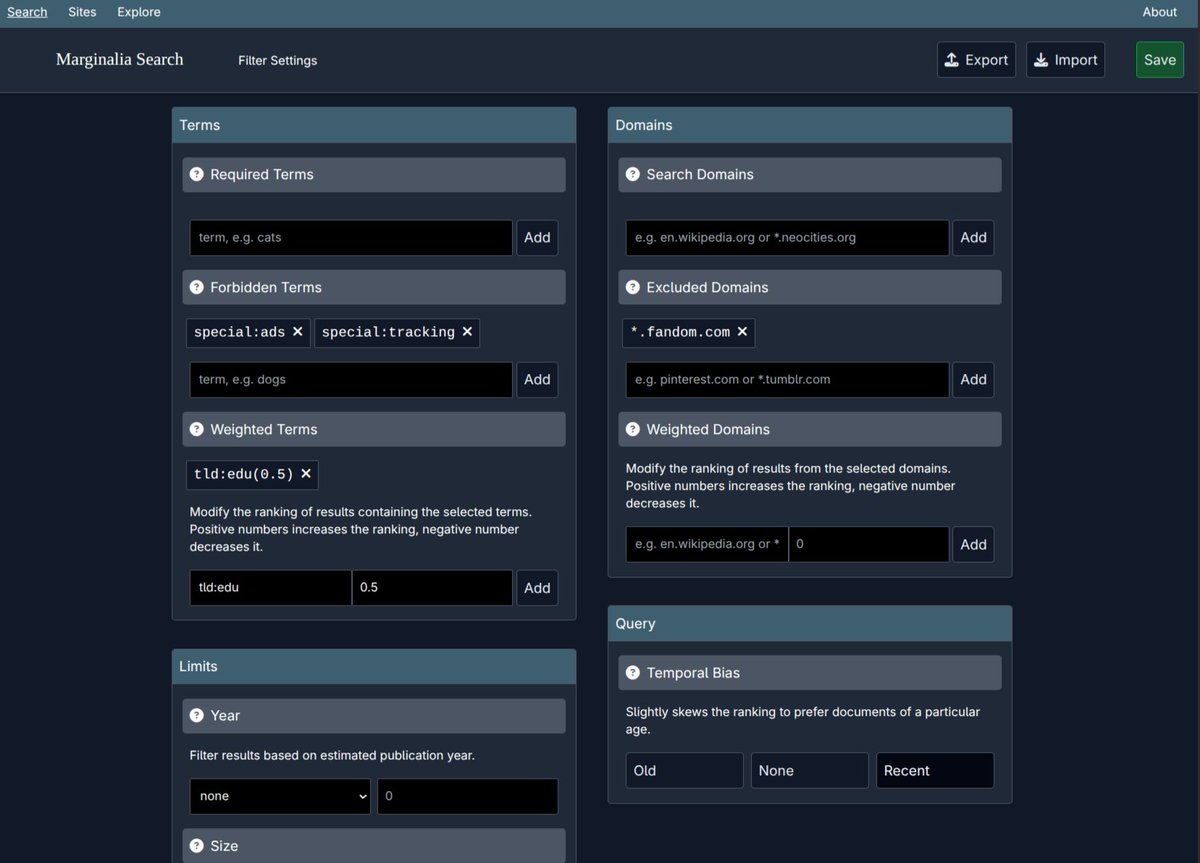Focus the weighted domain name field

(x=707, y=544)
